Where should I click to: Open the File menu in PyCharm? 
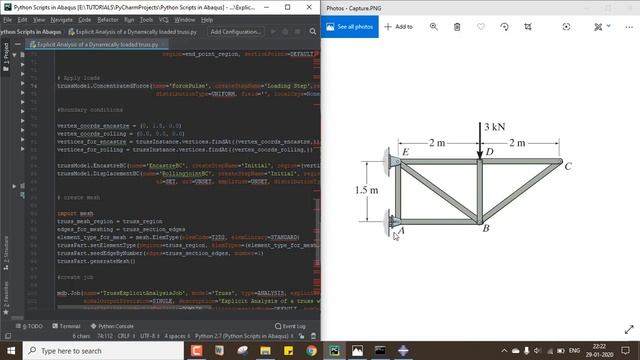tap(7, 20)
